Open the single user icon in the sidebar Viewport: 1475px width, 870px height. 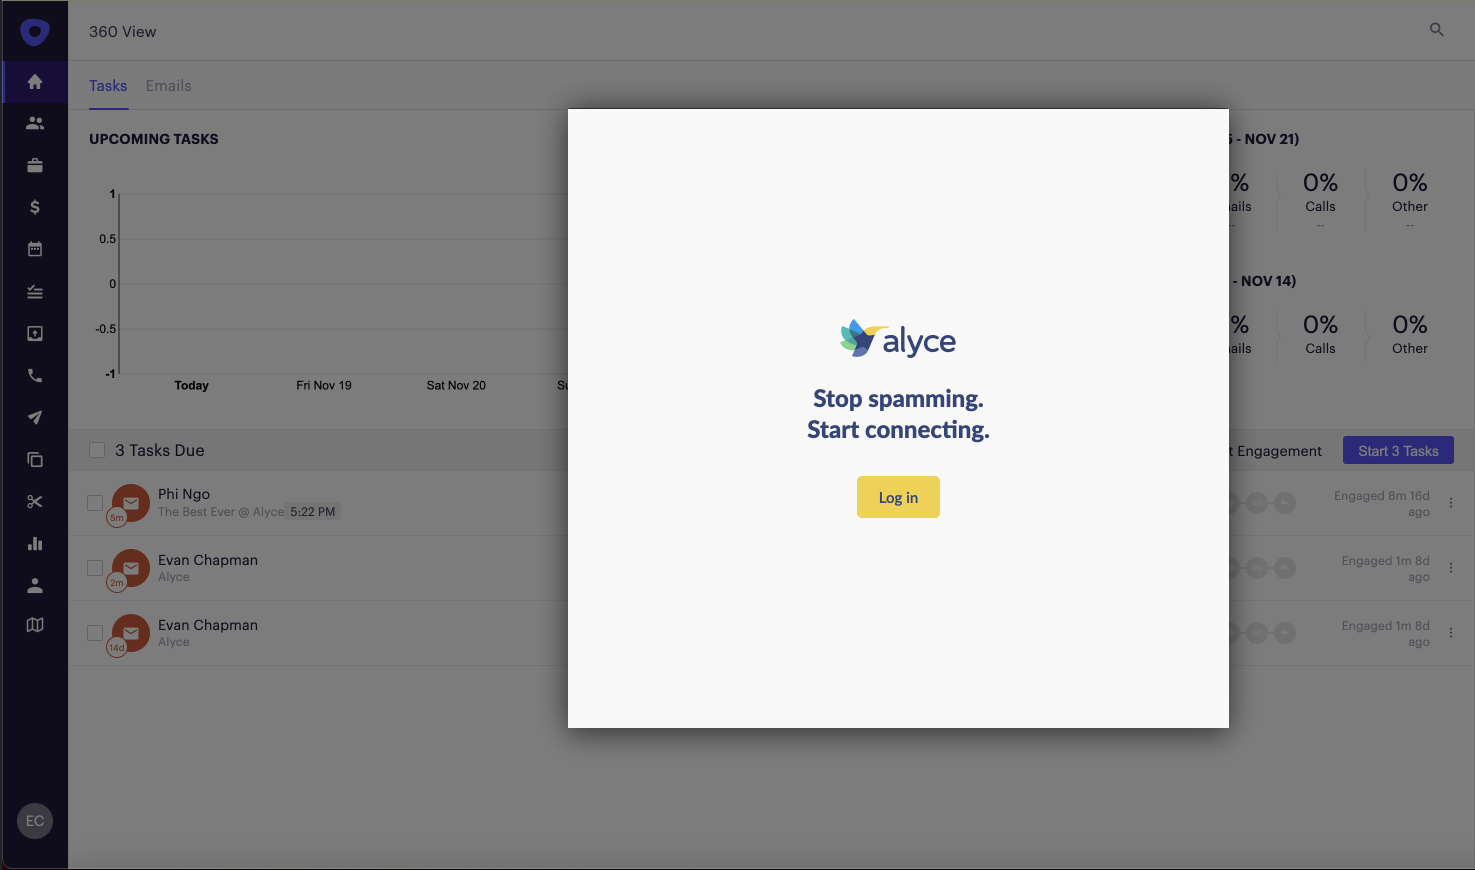point(35,586)
